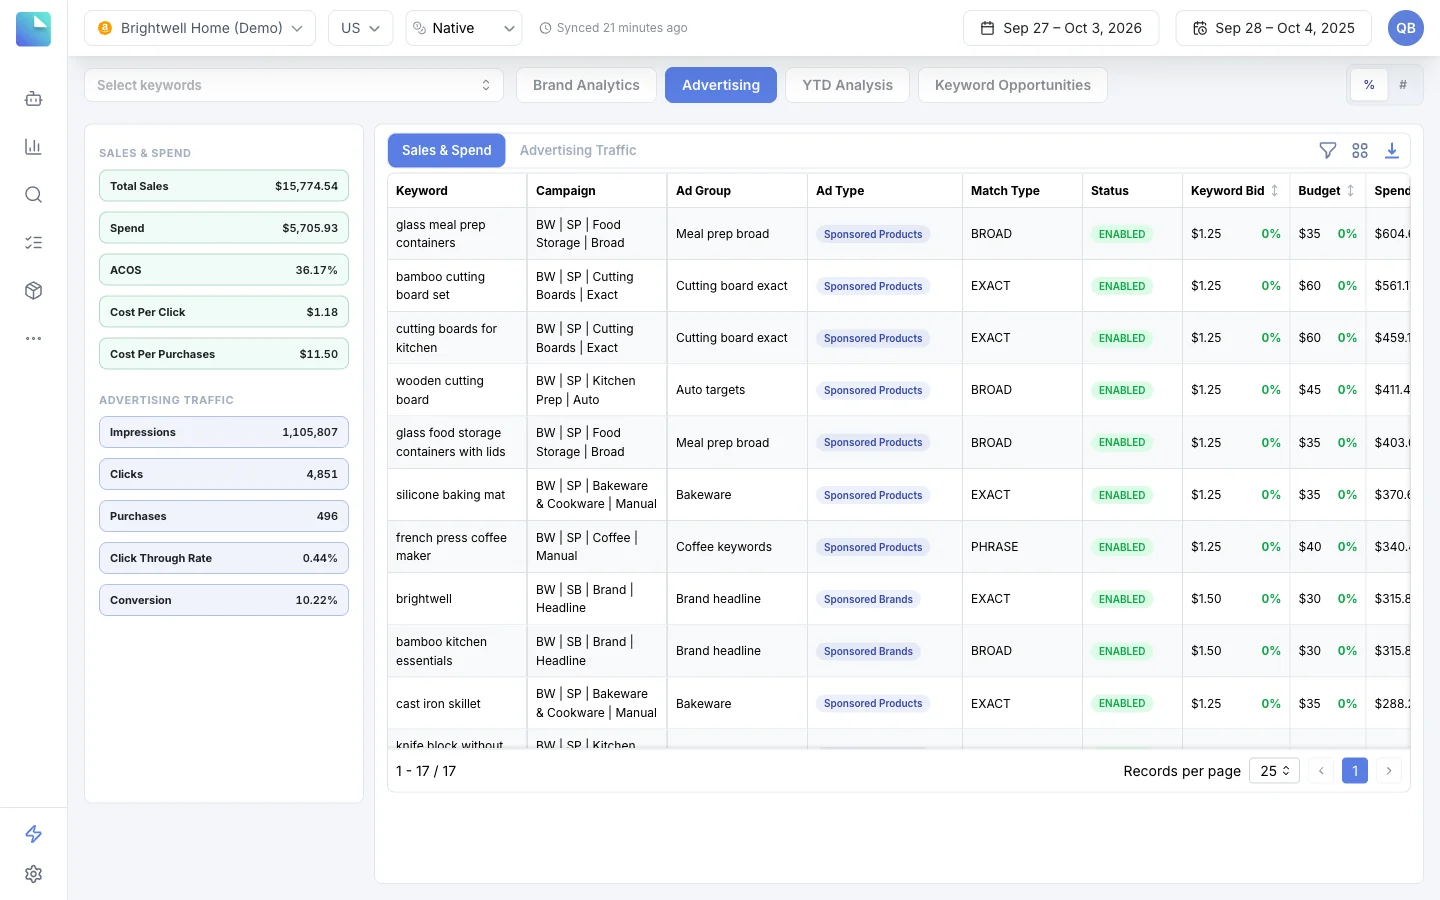Image resolution: width=1440 pixels, height=900 pixels.
Task: Go to the next page arrow
Action: (x=1389, y=771)
